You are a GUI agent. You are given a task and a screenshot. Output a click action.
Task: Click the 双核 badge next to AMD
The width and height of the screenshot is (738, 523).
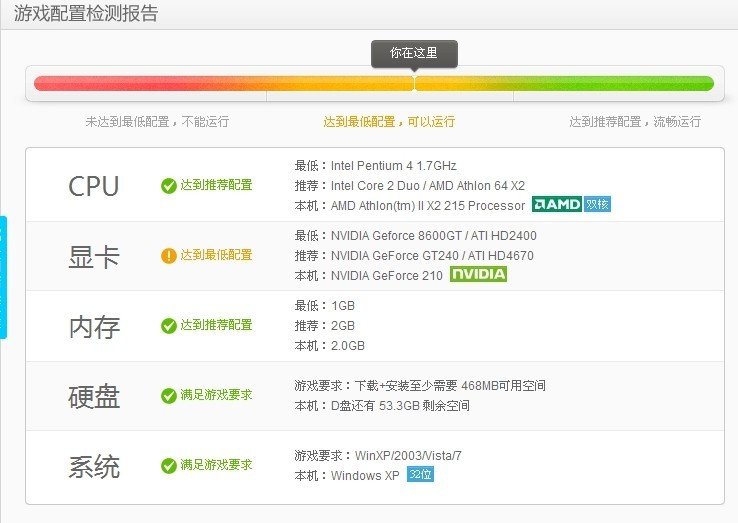[597, 204]
